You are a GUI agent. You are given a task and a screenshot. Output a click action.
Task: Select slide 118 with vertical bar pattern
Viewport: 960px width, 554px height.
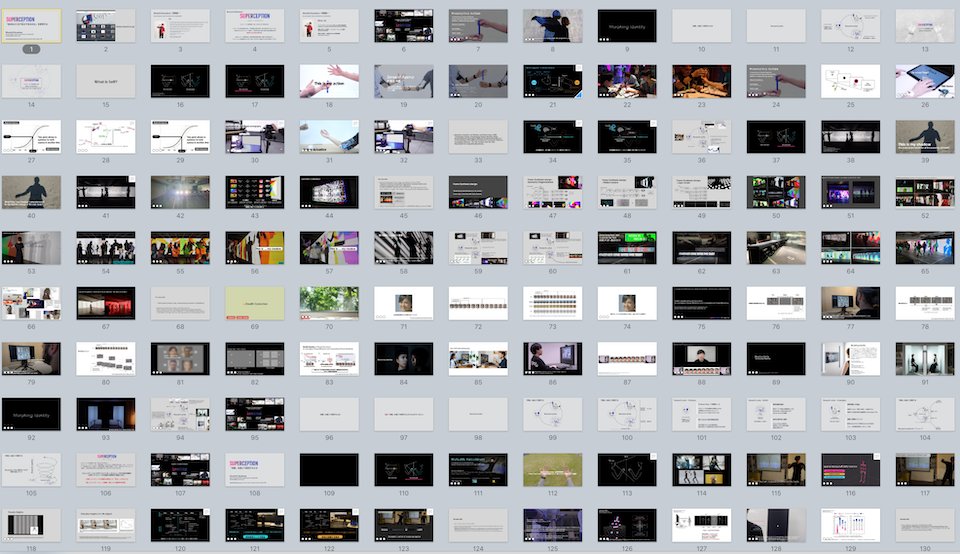[31, 524]
